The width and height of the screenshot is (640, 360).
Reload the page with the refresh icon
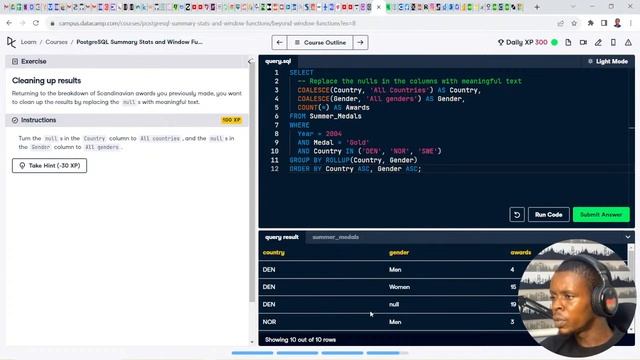pyautogui.click(x=36, y=23)
